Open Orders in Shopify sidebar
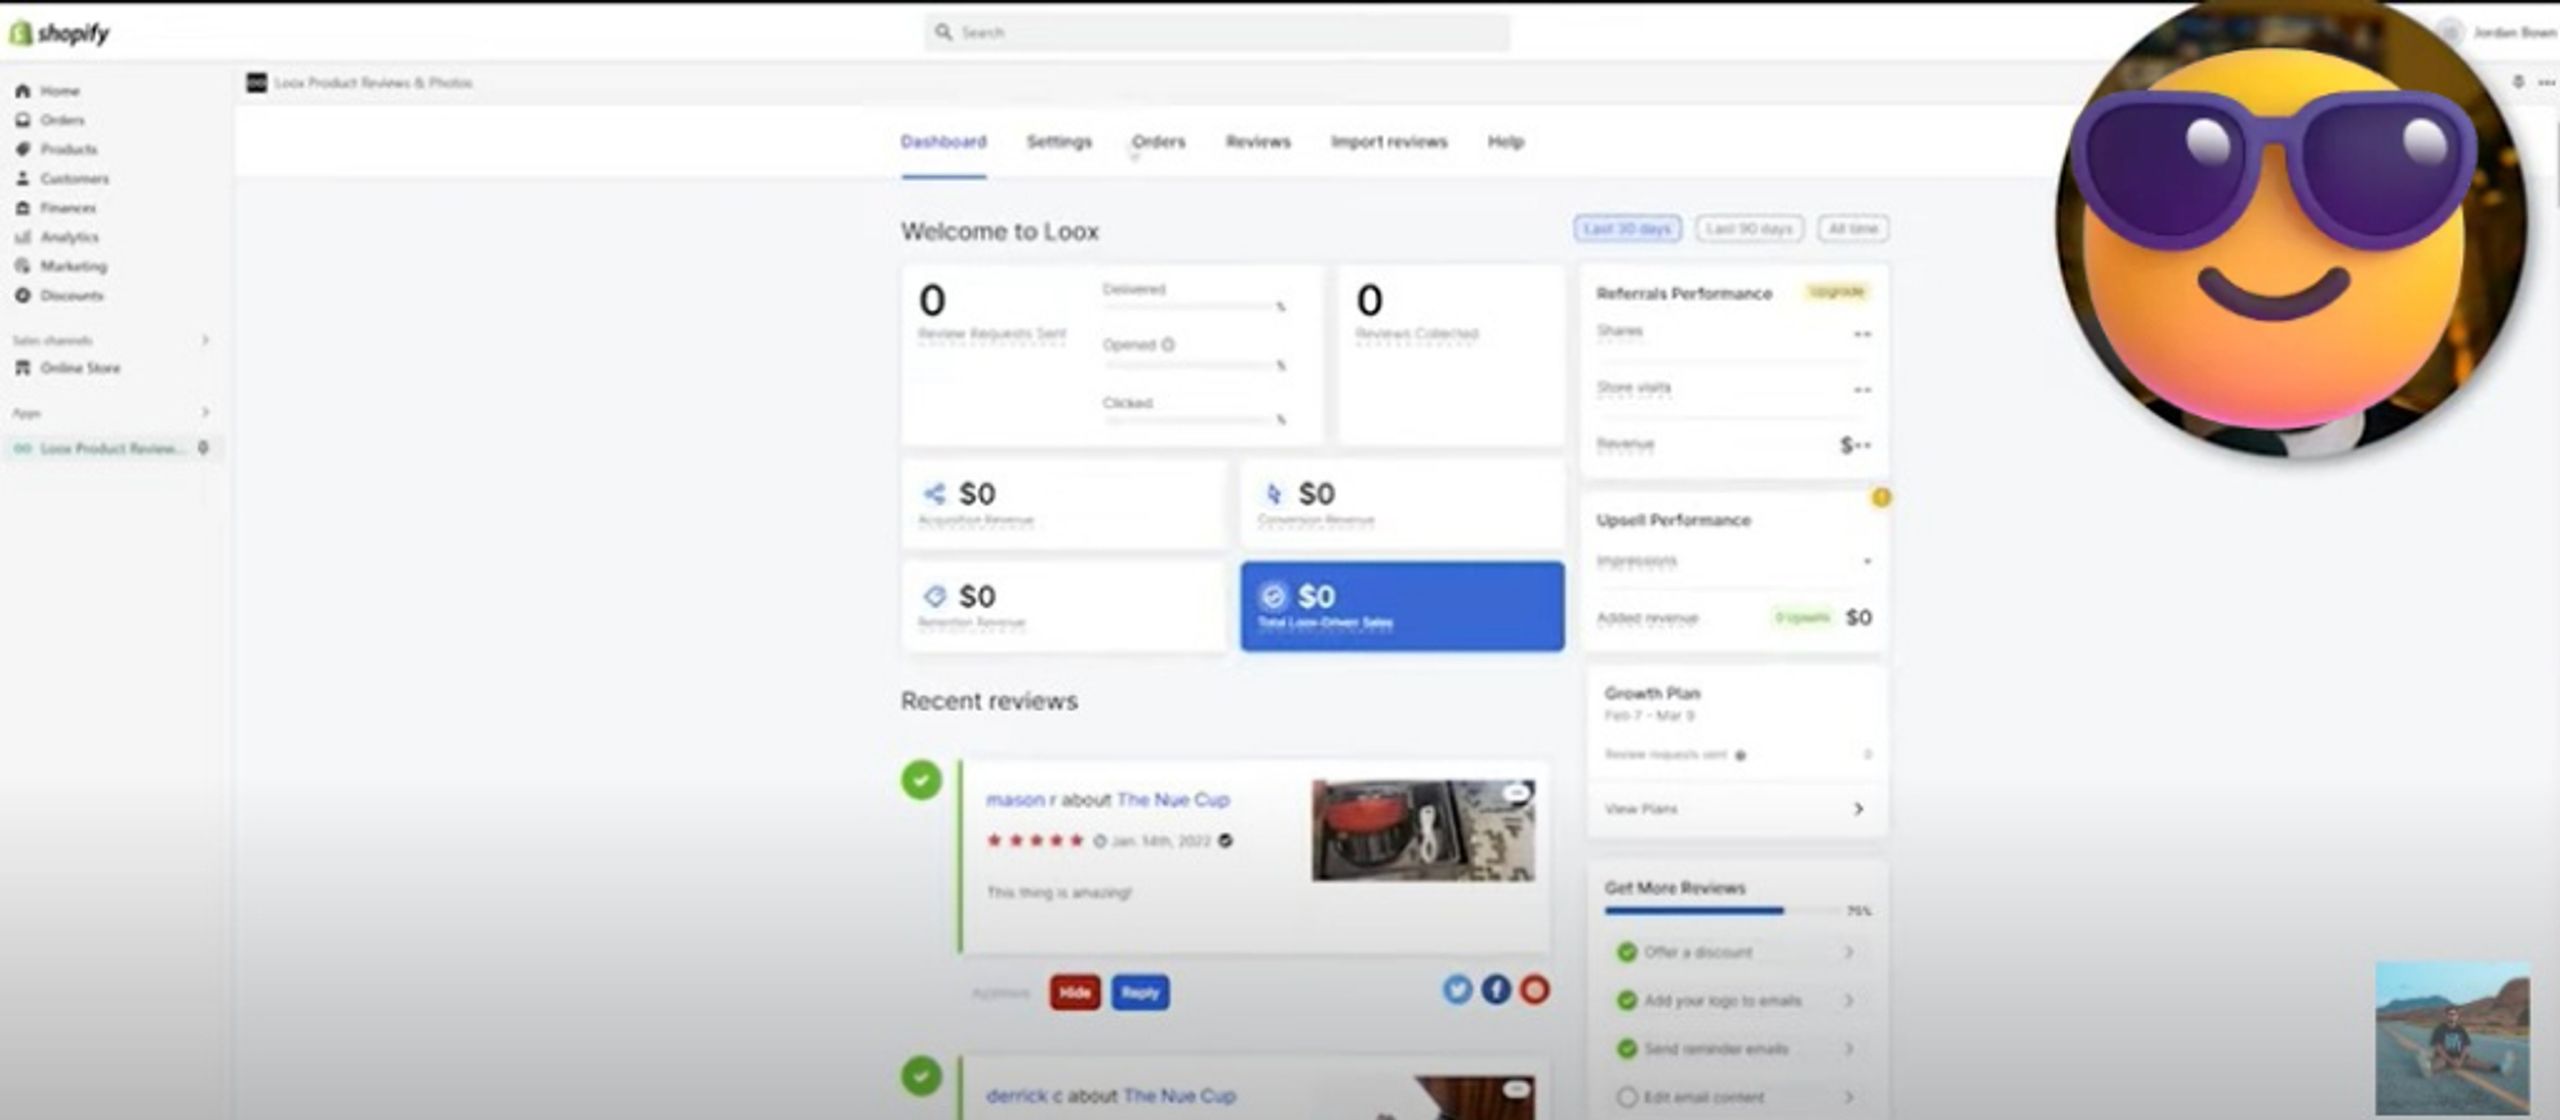 [62, 120]
